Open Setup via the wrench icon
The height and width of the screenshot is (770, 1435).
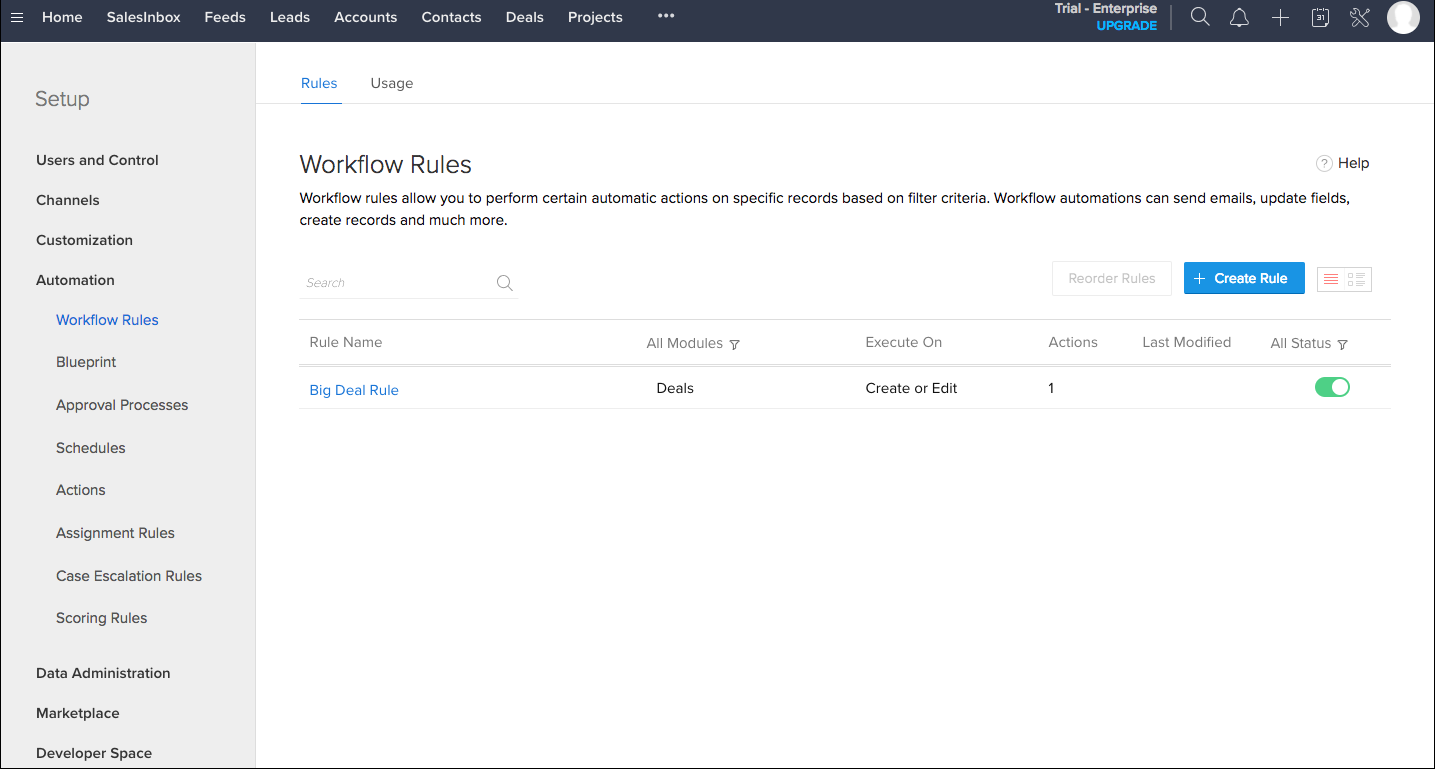click(x=1359, y=17)
